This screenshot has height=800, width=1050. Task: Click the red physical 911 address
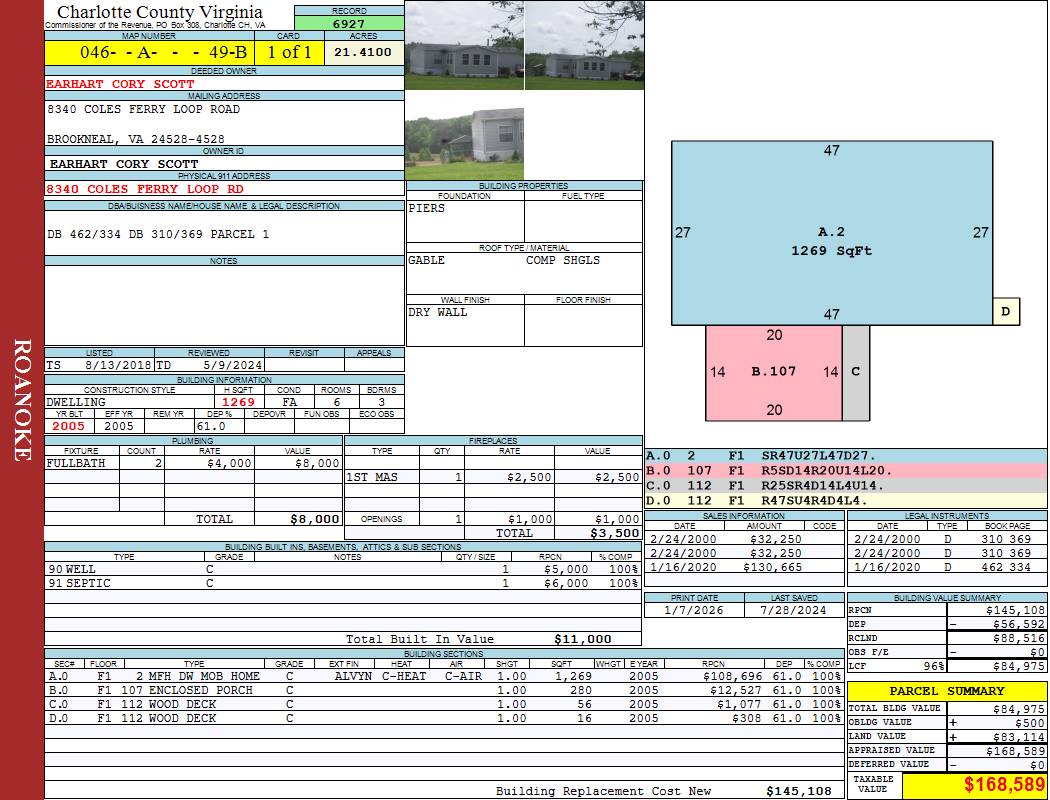click(x=145, y=189)
